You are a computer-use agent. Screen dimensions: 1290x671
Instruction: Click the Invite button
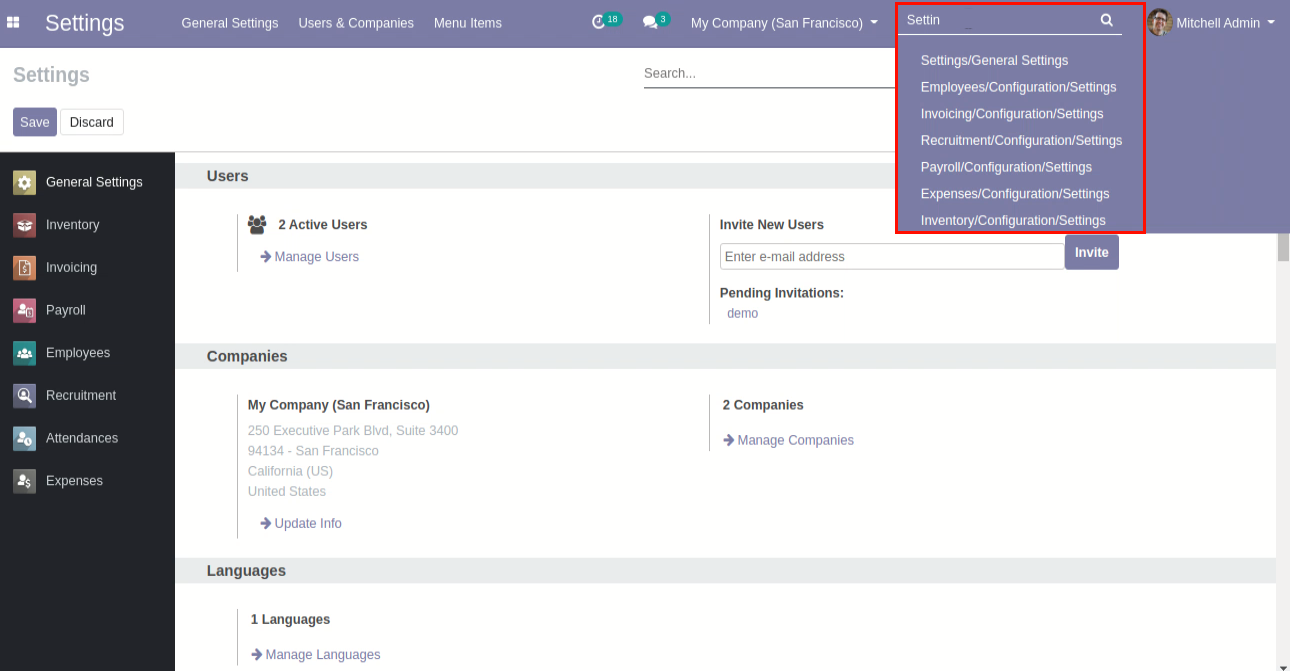1091,252
